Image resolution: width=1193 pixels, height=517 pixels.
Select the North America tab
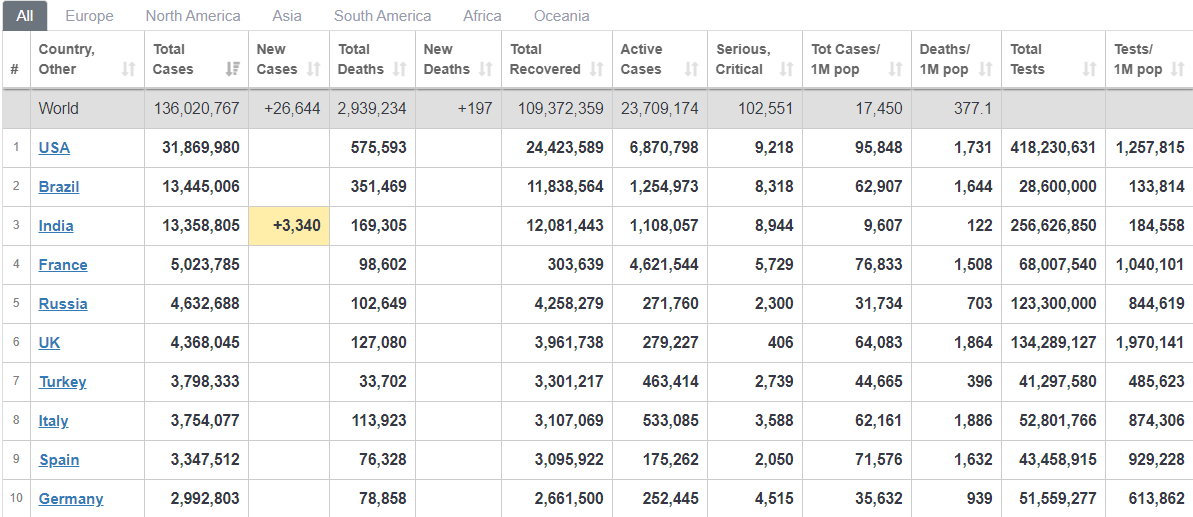pyautogui.click(x=193, y=16)
